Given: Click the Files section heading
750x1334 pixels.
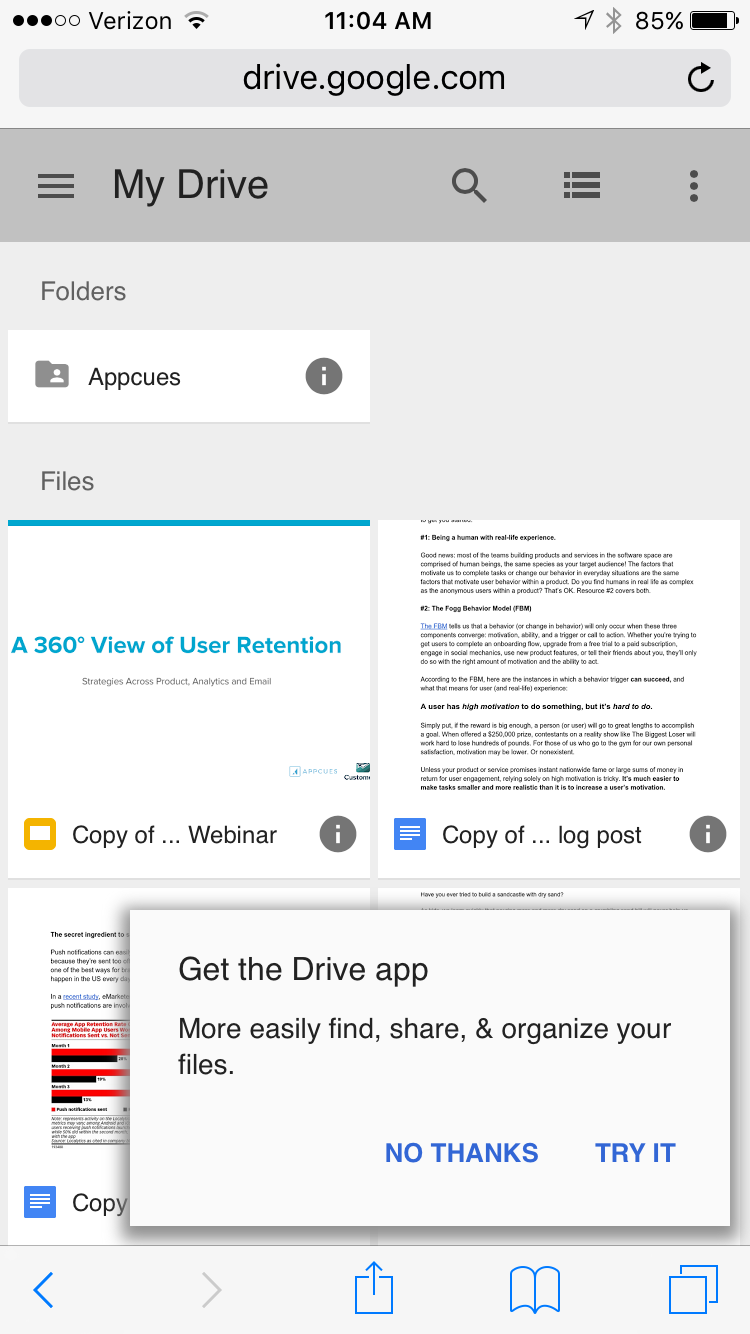Looking at the screenshot, I should tap(67, 481).
